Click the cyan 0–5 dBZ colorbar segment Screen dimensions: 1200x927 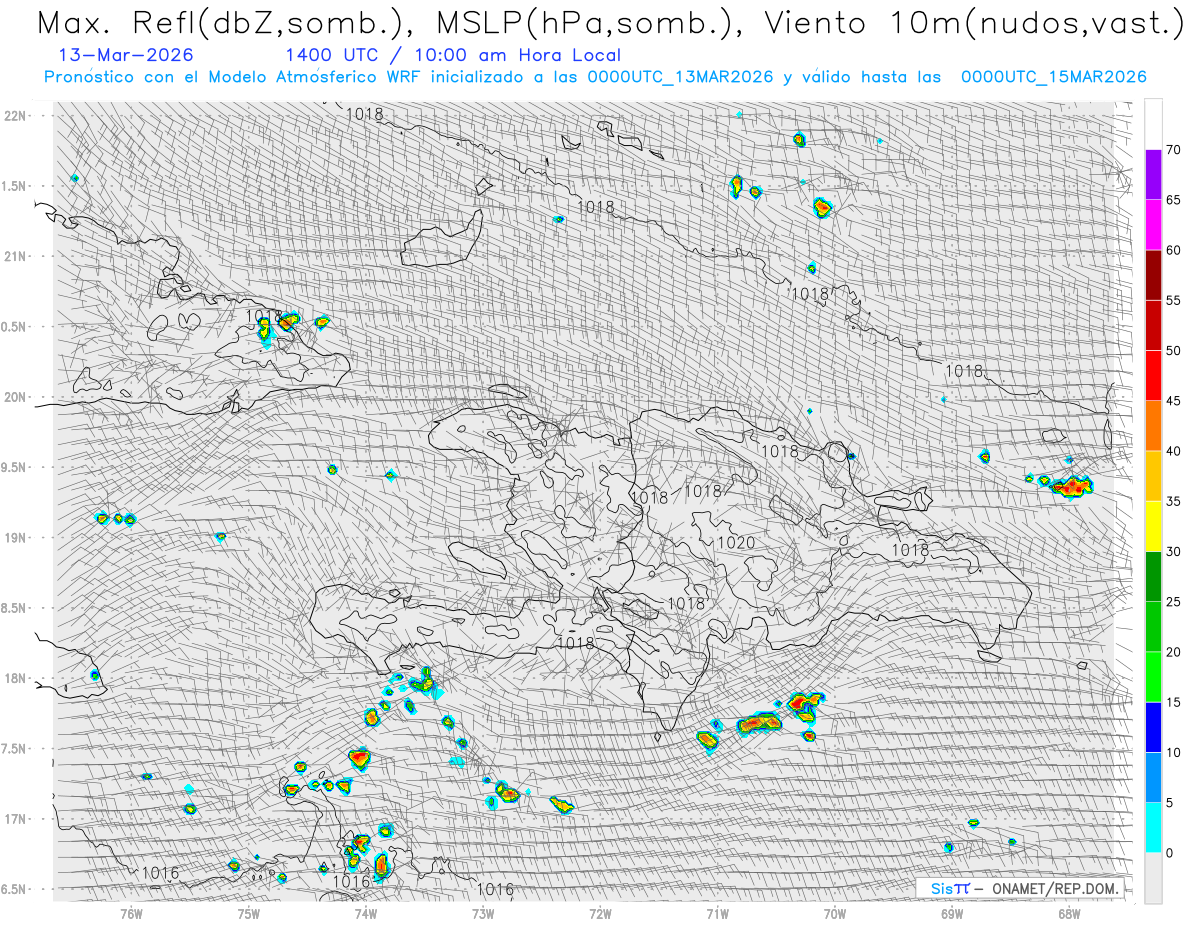[1153, 827]
